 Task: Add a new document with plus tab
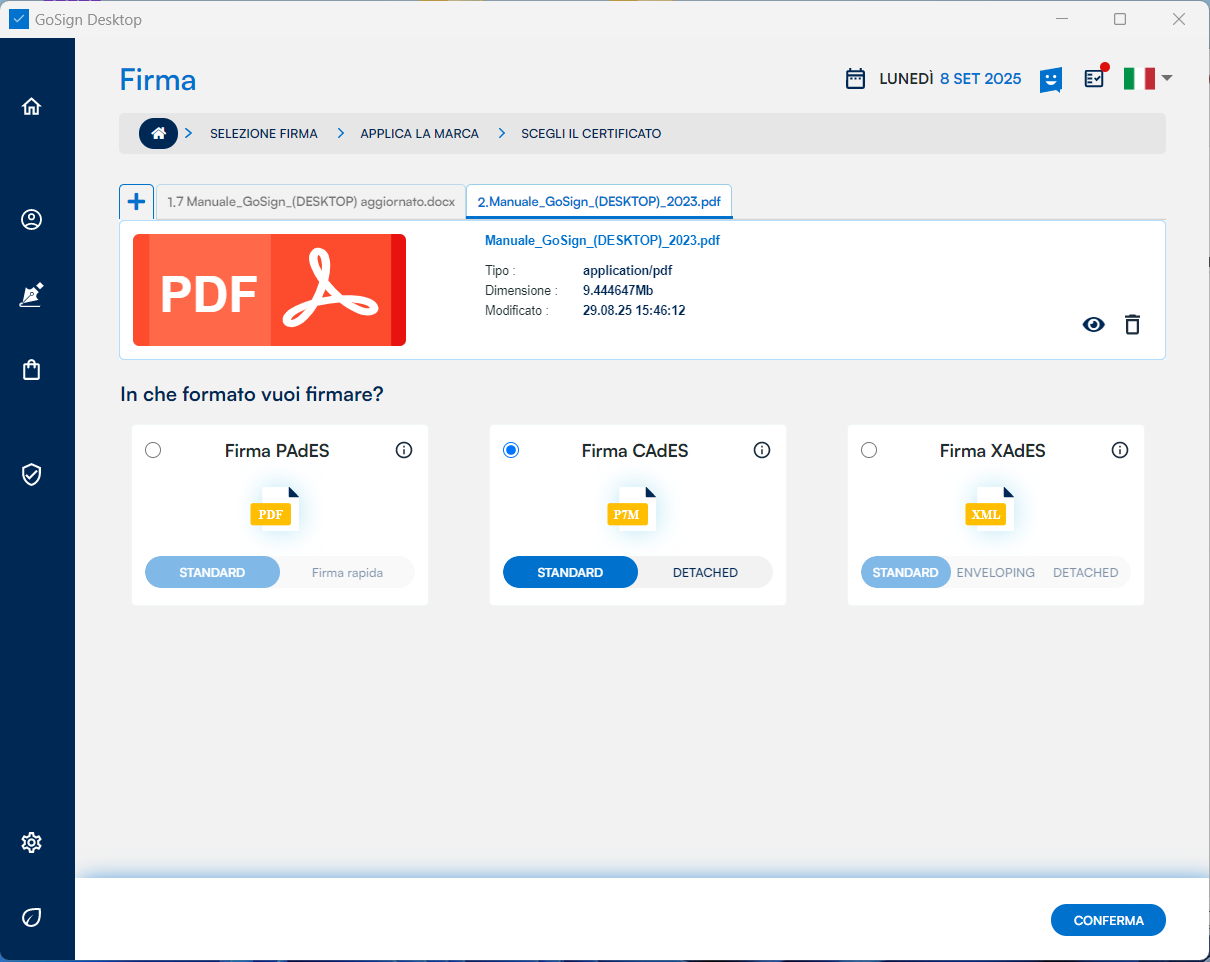tap(136, 201)
